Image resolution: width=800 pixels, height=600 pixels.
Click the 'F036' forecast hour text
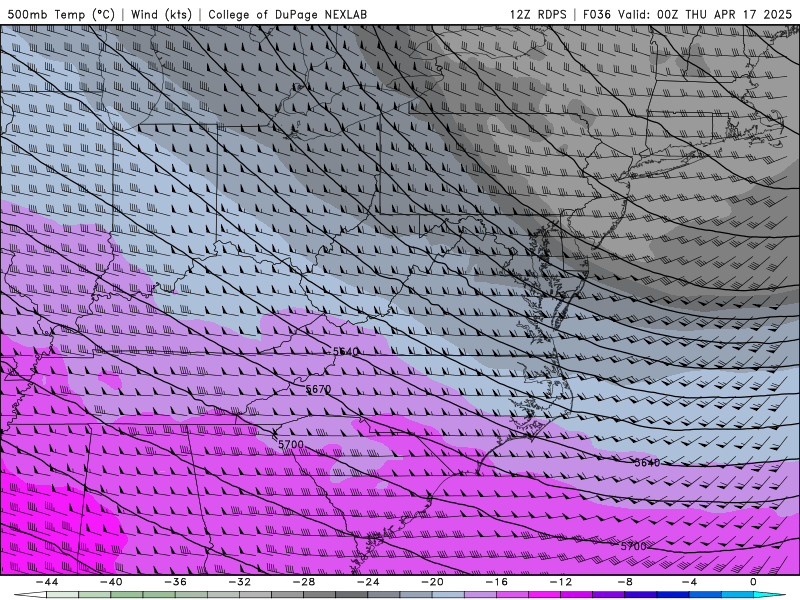coord(596,14)
